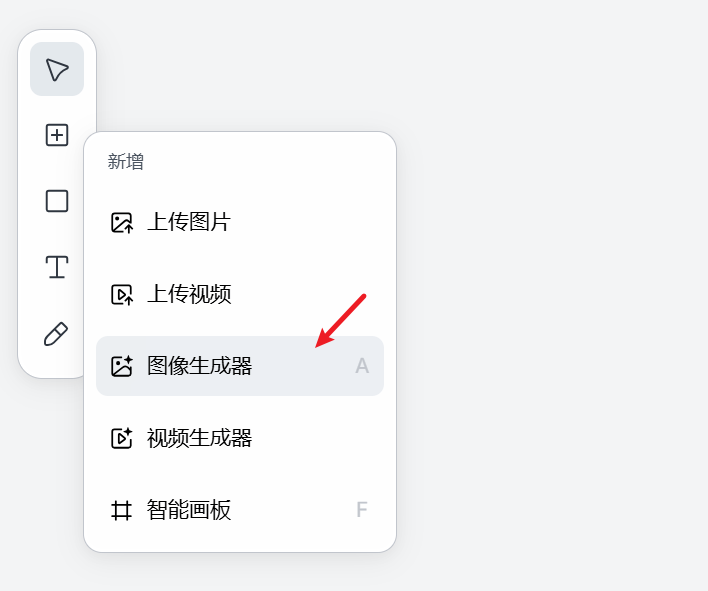
Task: Pick the pencil drawing tool
Action: point(57,333)
